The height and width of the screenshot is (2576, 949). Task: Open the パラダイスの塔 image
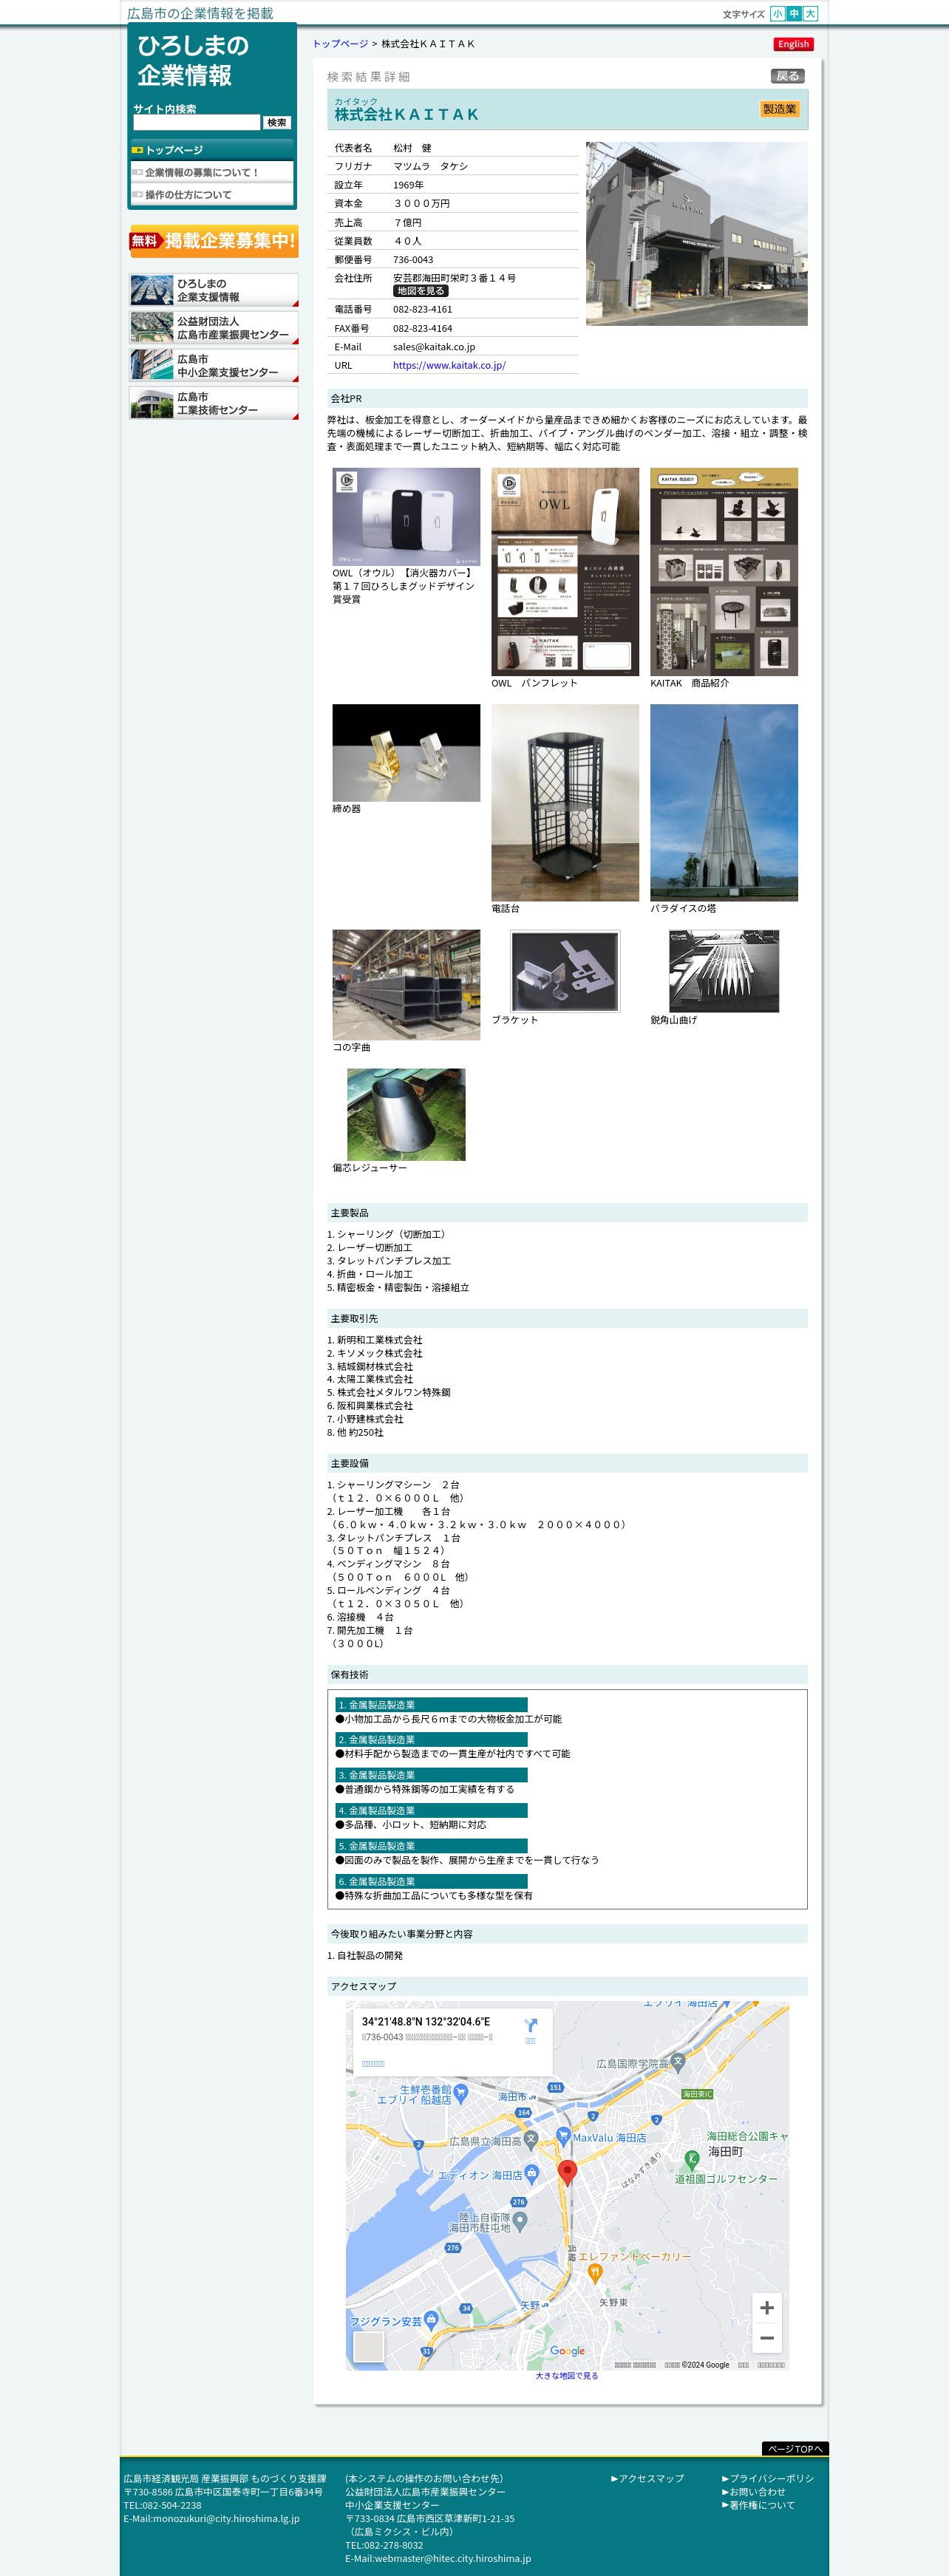click(724, 803)
